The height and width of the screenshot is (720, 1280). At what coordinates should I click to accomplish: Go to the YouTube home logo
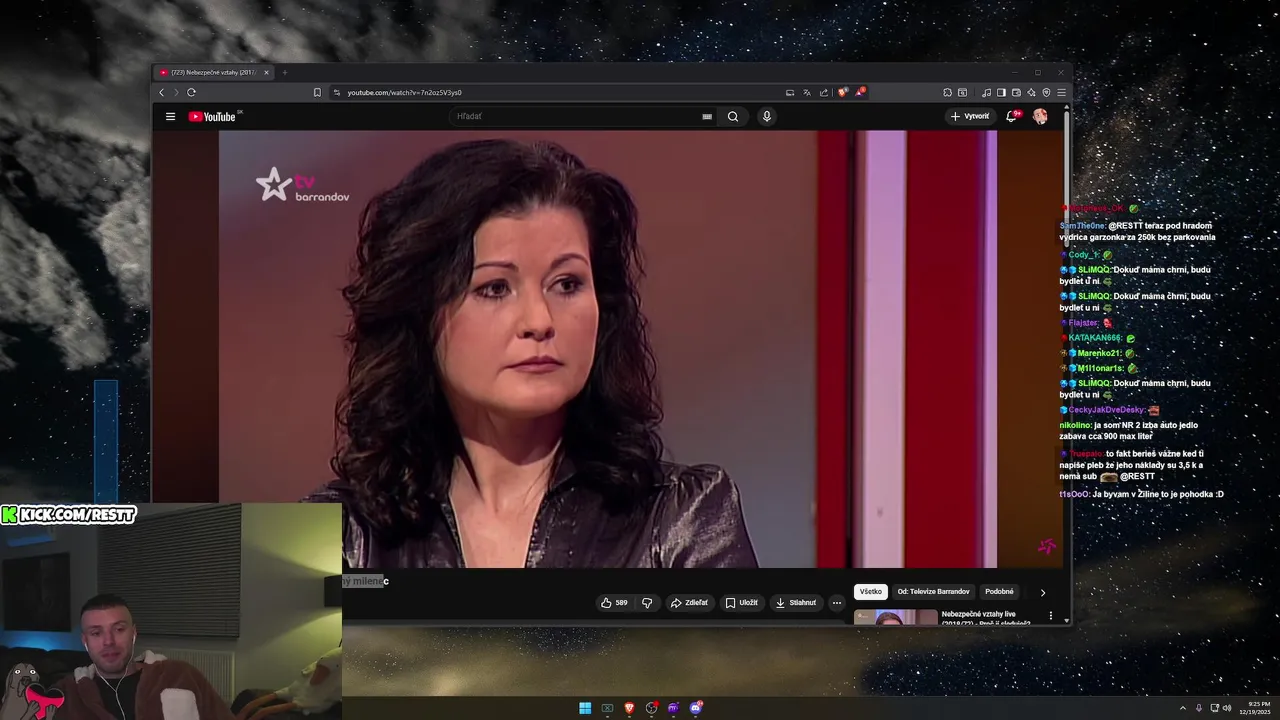[212, 117]
